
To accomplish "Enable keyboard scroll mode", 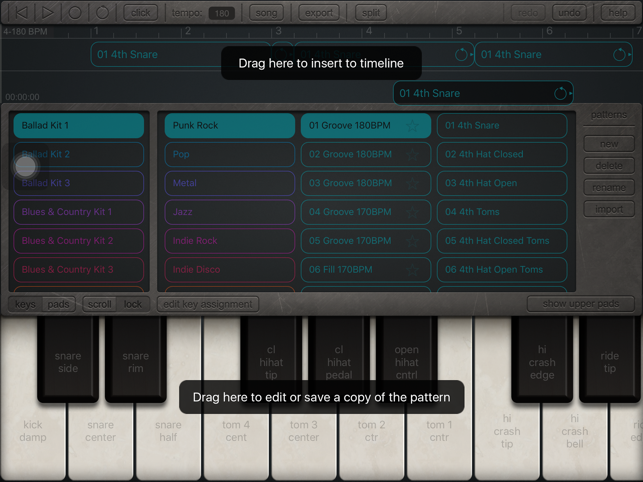I will [100, 304].
